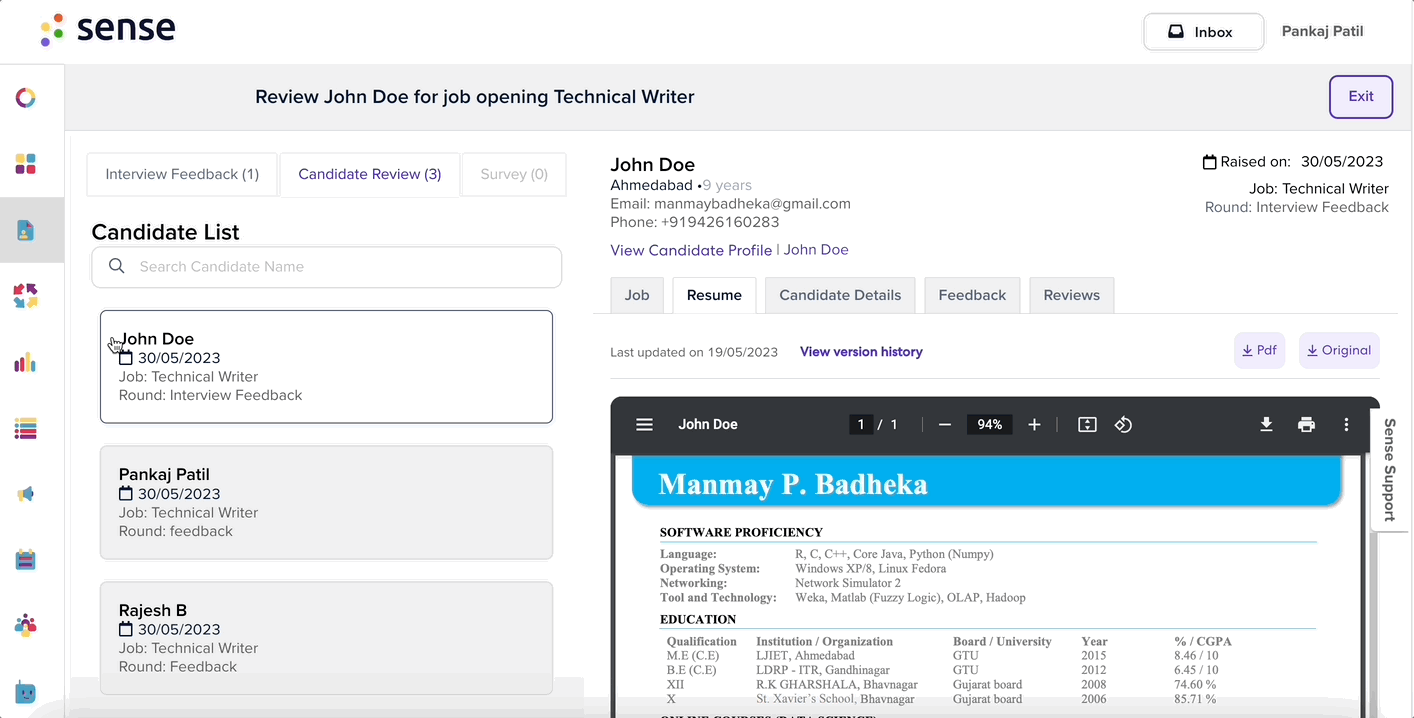Click the Manmay P. Badheka resume header
1414x718 pixels.
click(x=793, y=485)
